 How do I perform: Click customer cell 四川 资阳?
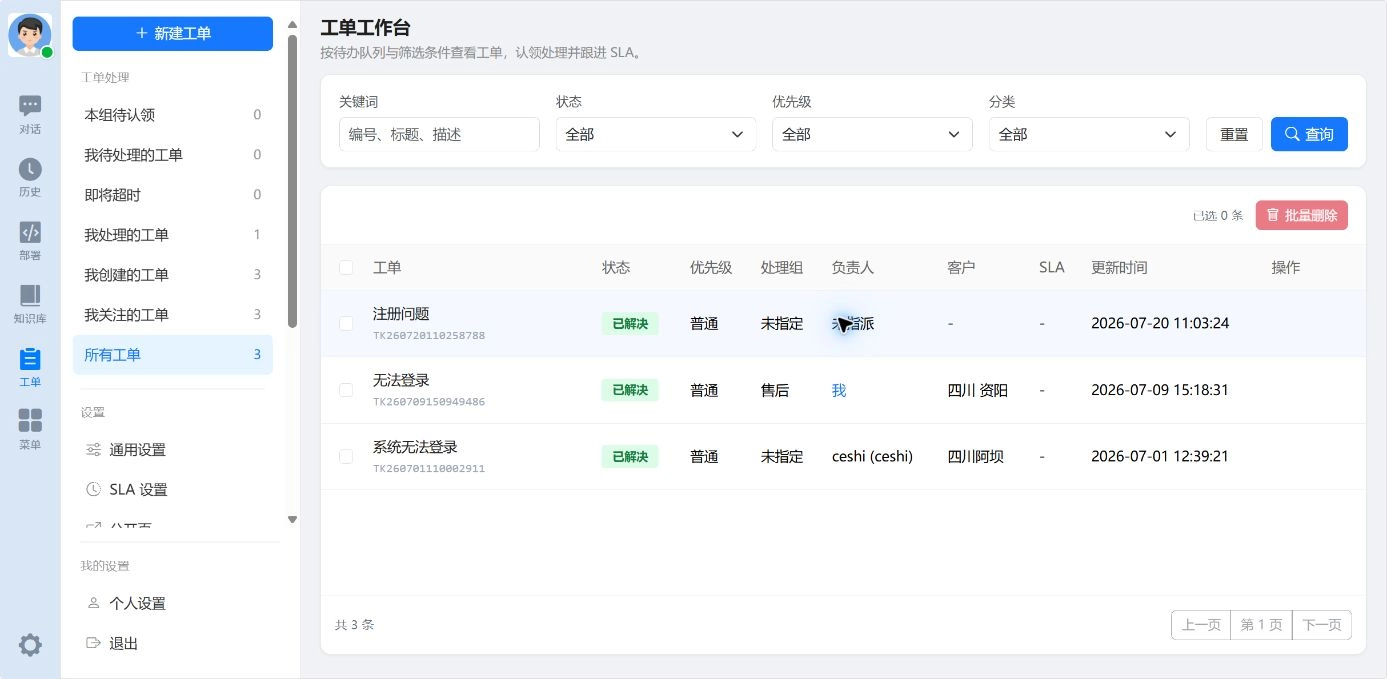(978, 391)
